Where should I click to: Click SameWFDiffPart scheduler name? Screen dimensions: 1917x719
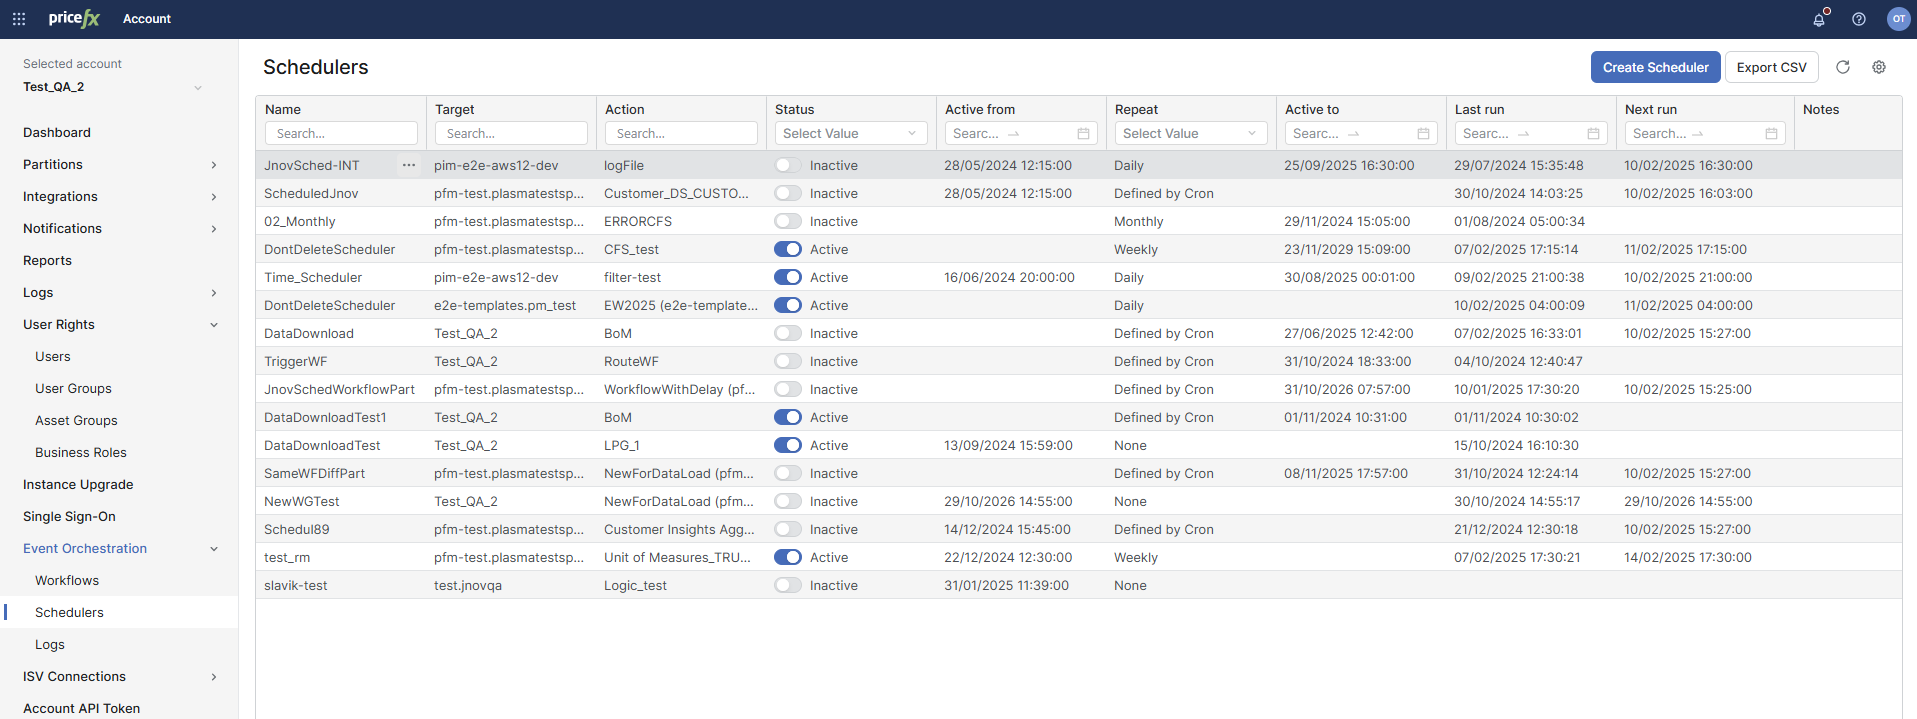click(314, 473)
